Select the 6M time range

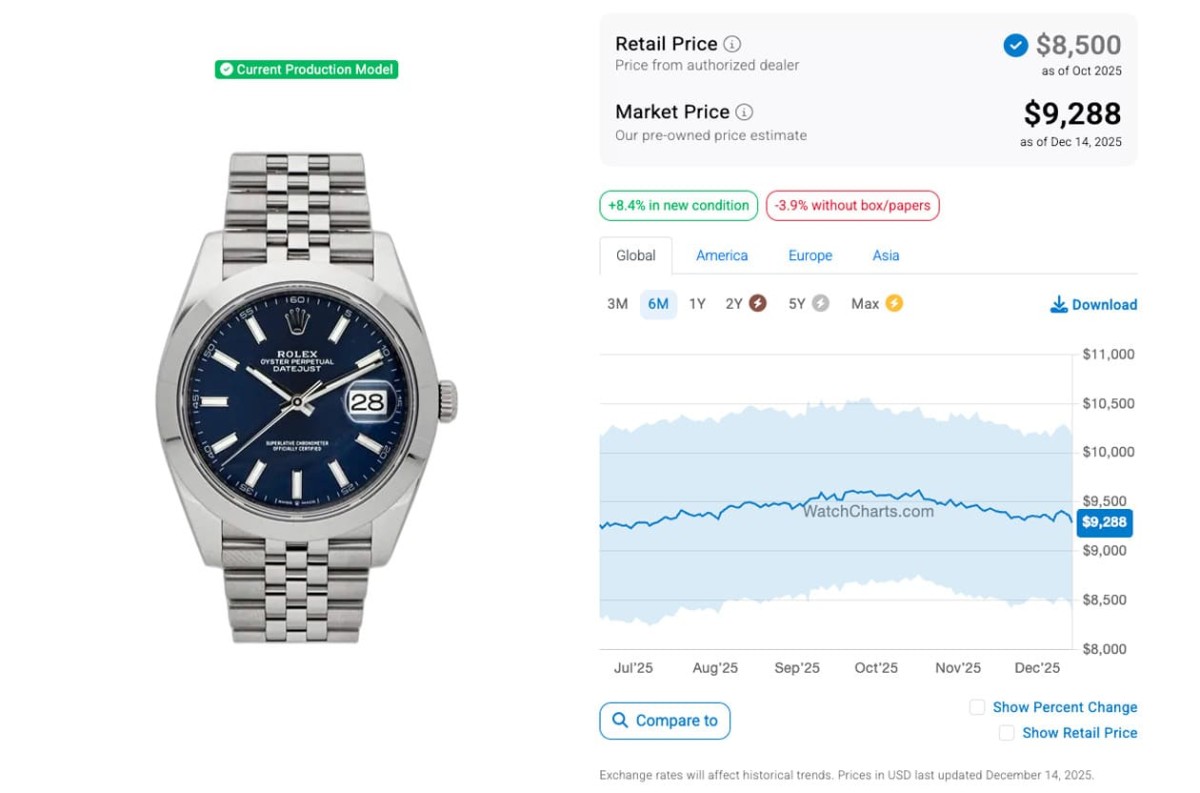coord(658,304)
